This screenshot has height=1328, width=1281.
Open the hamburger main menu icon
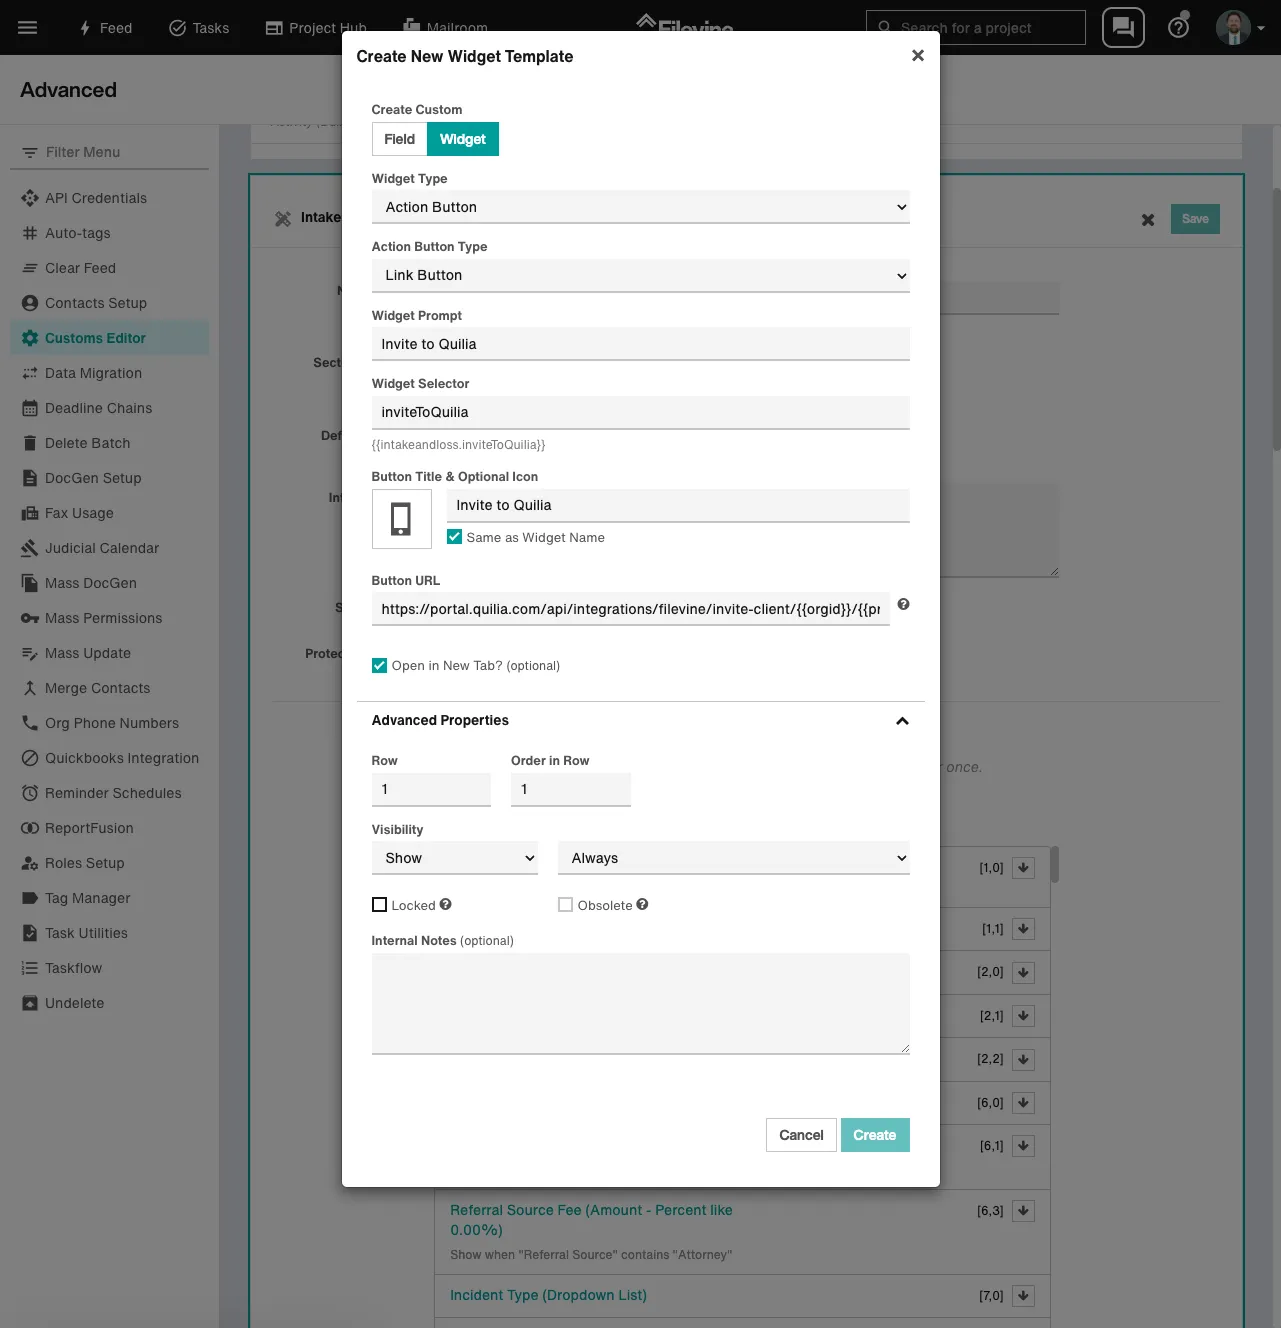point(28,28)
